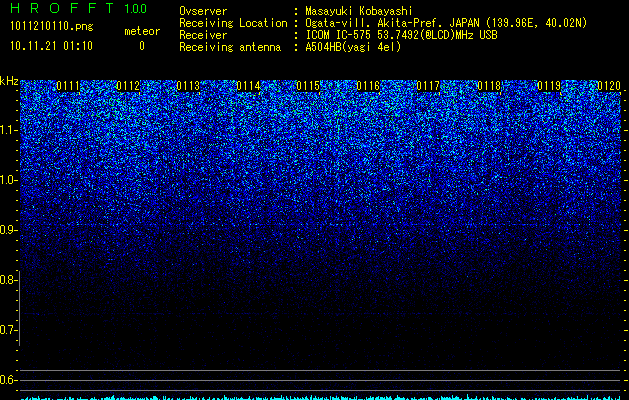Viewport: 629px width, 400px height.
Task: Click the file name 1011210110.png
Action: coord(52,27)
